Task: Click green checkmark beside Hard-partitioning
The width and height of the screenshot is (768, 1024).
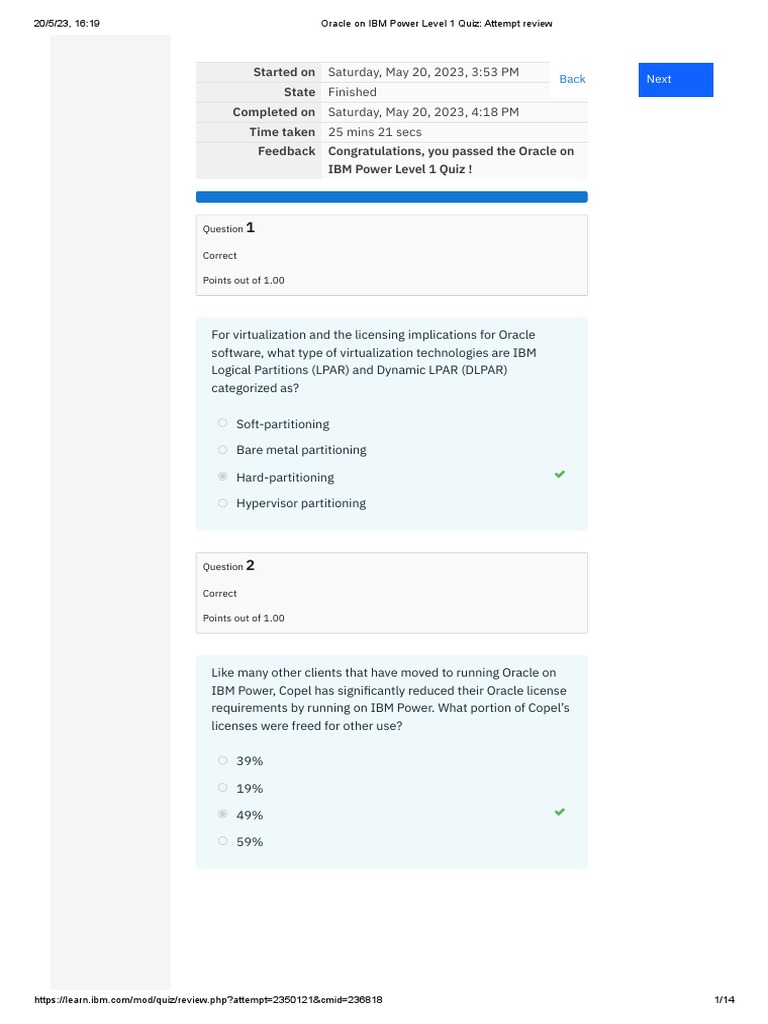Action: tap(560, 475)
